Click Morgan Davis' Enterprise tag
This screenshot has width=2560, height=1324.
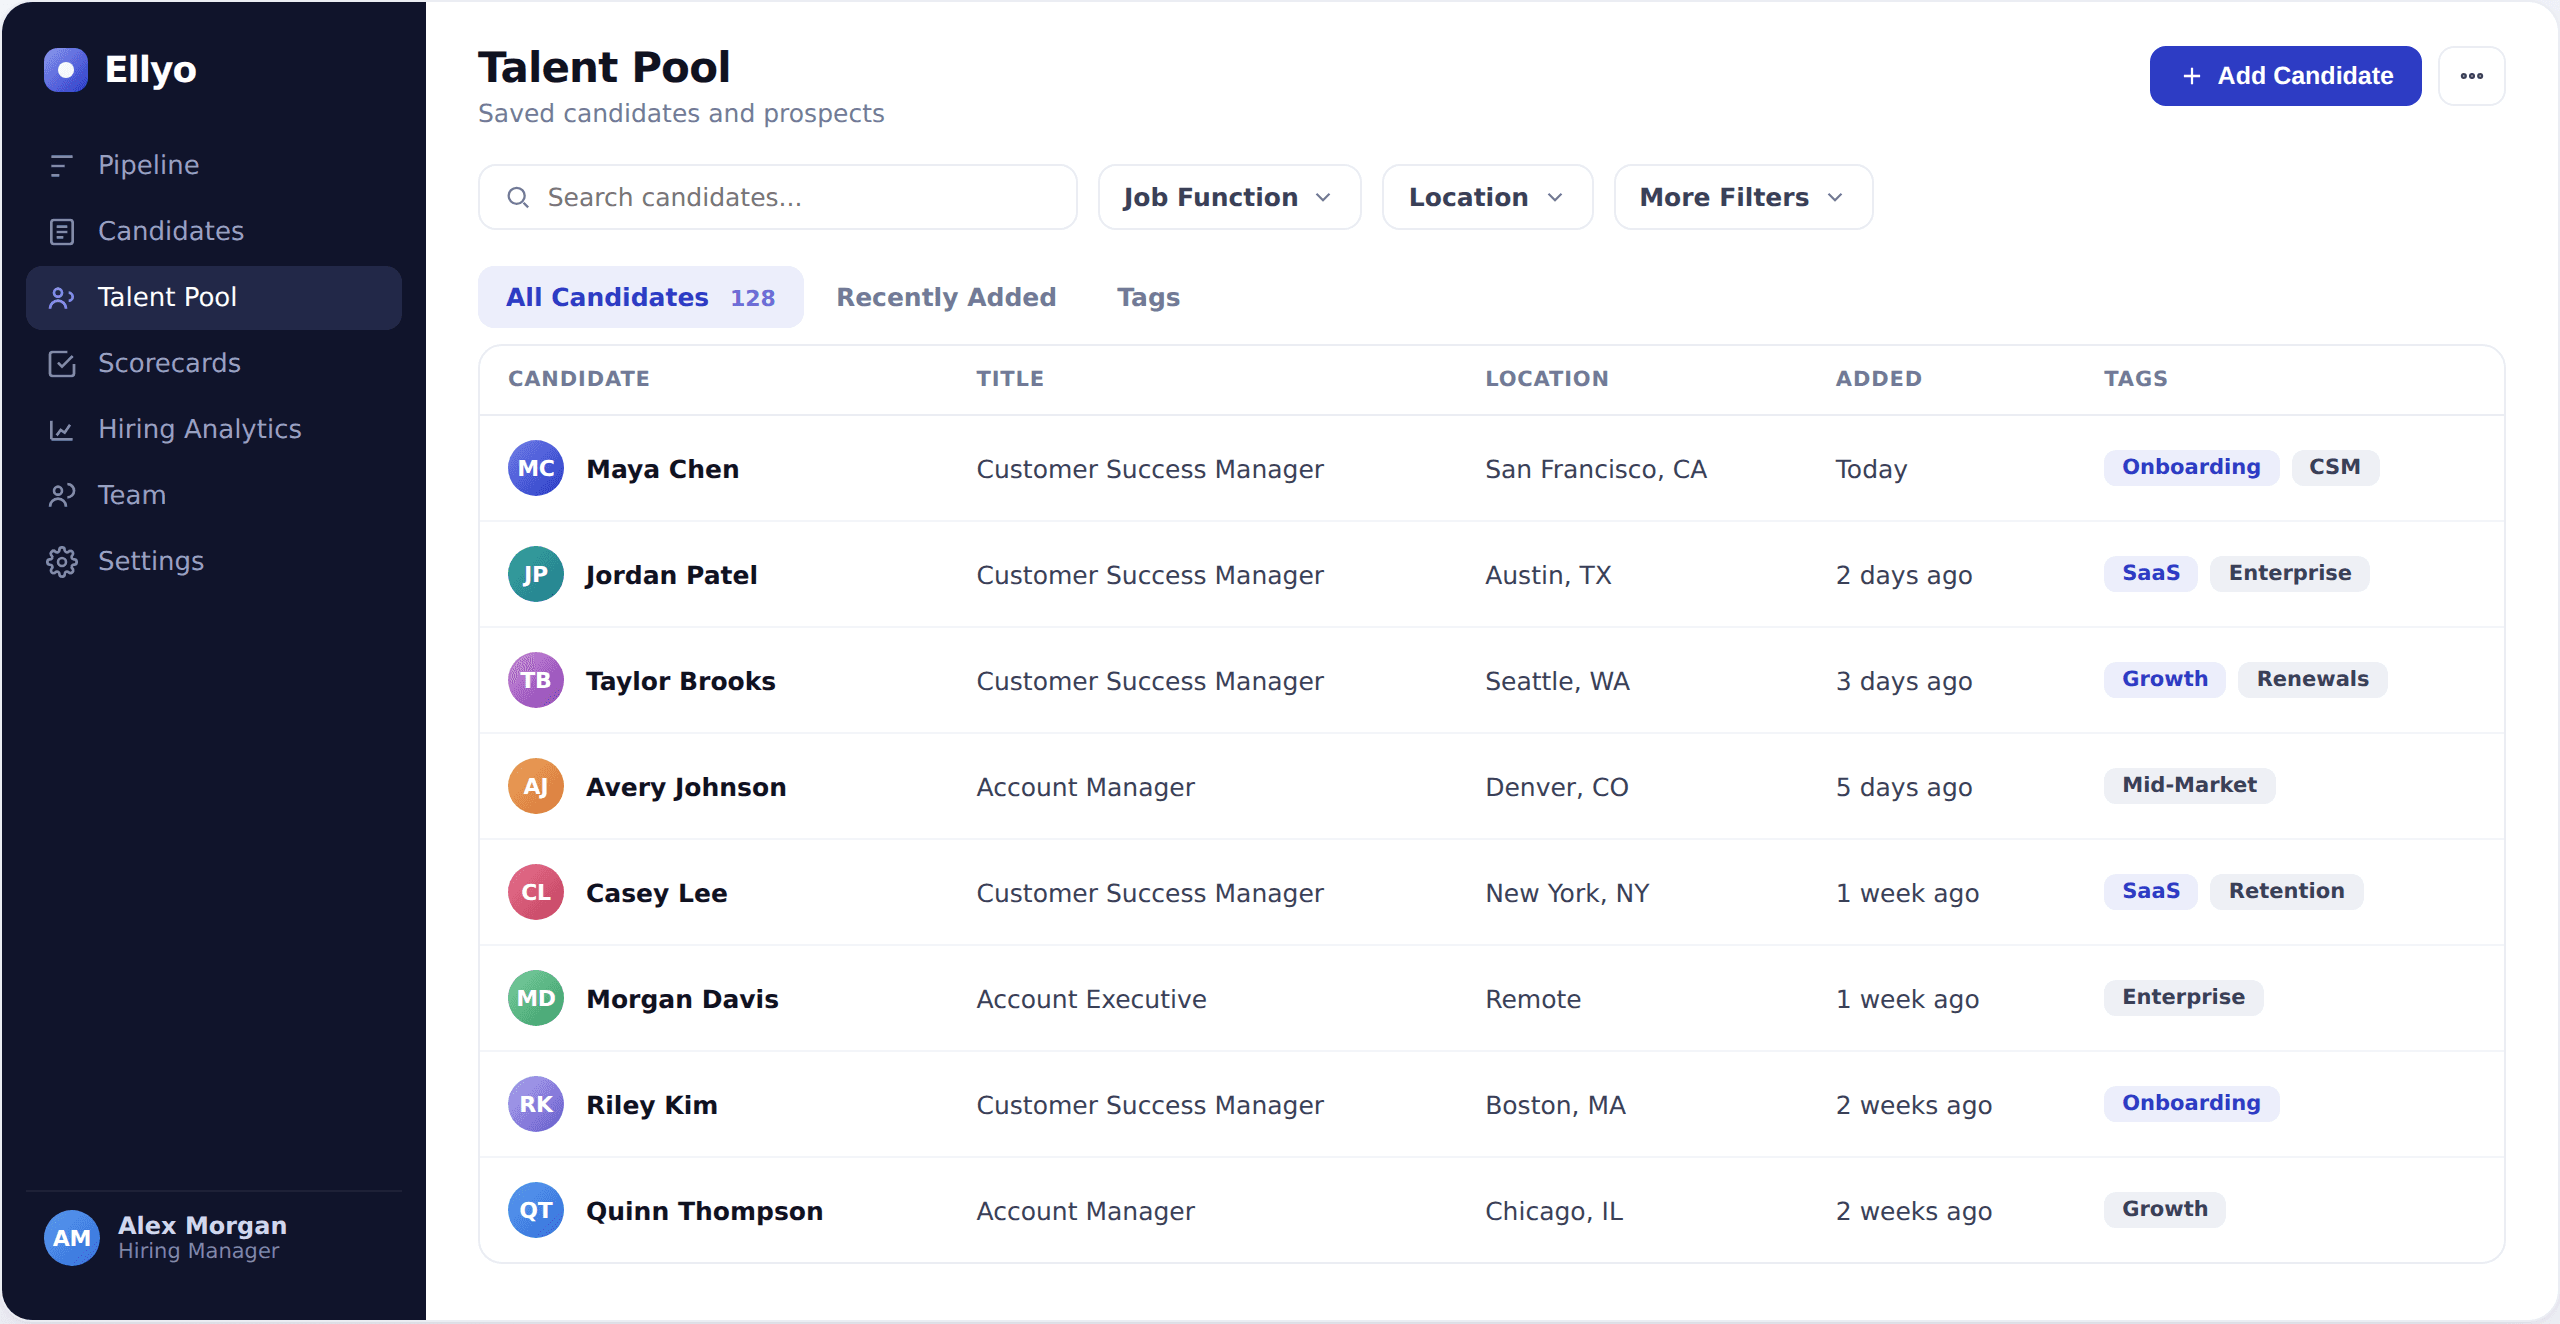[2183, 997]
